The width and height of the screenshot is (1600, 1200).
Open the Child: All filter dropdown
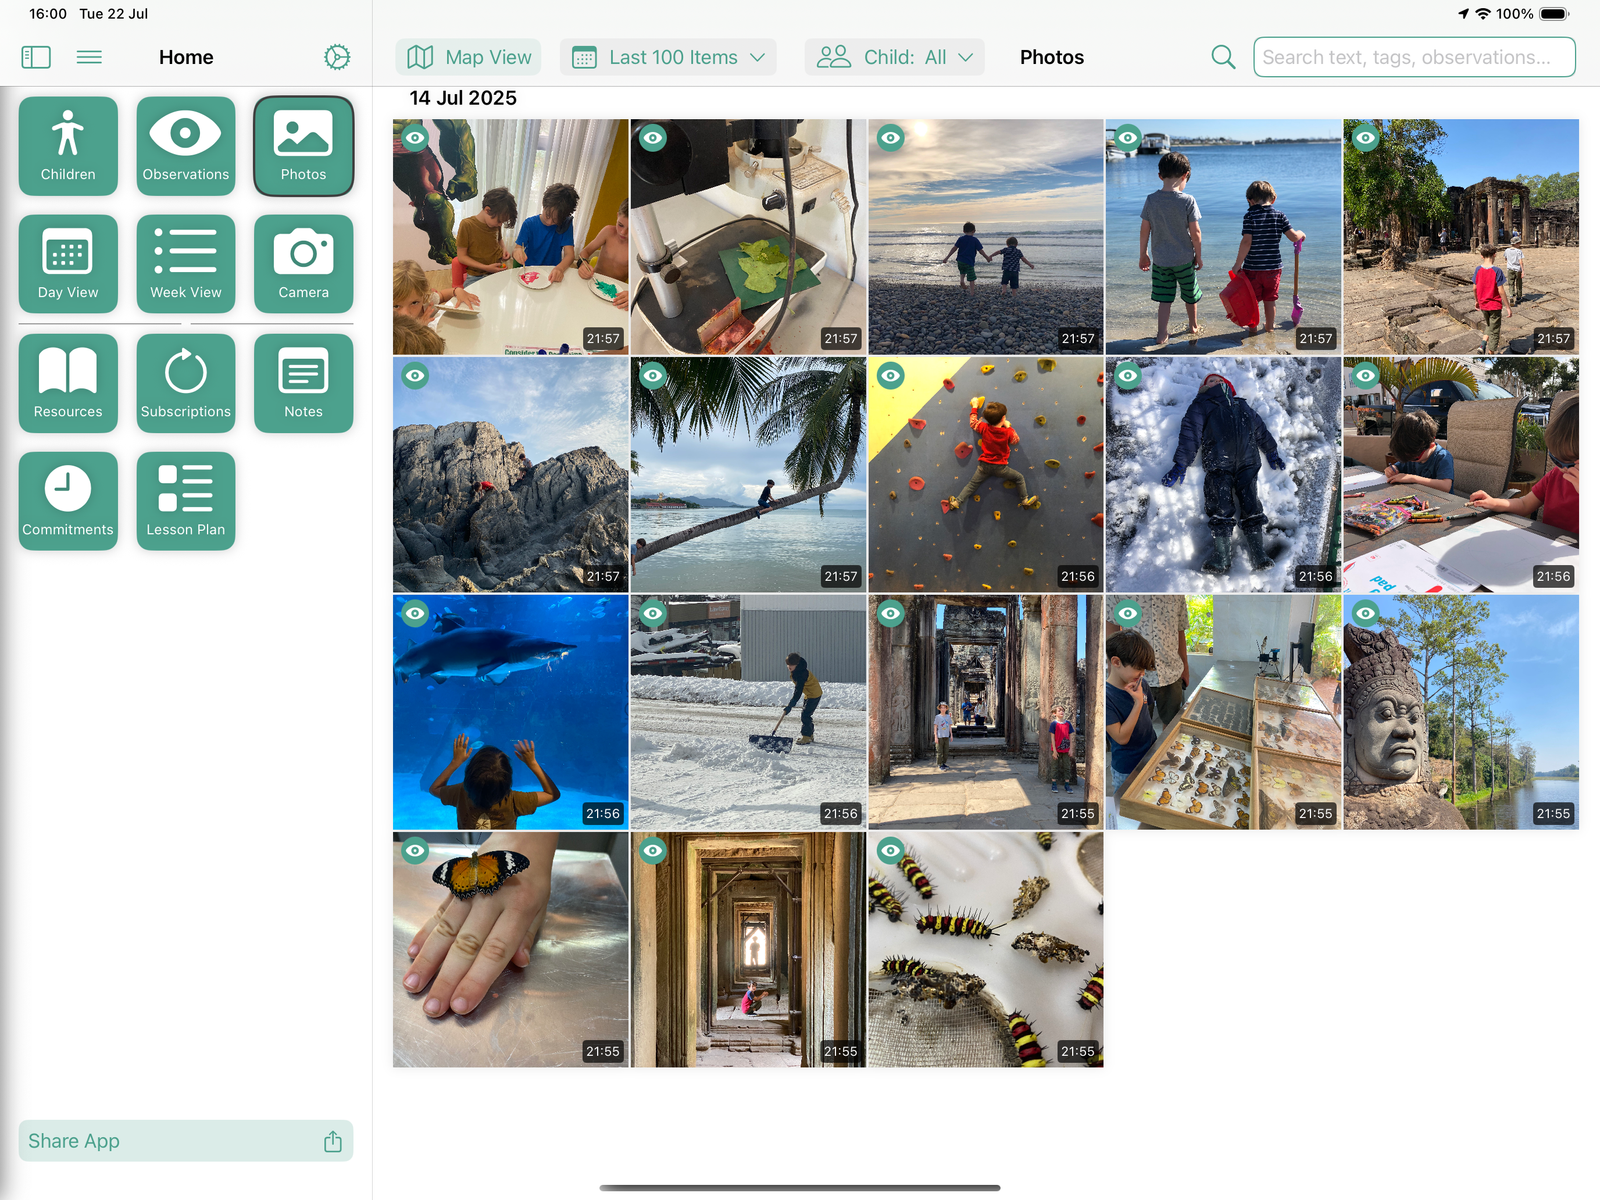pos(894,57)
